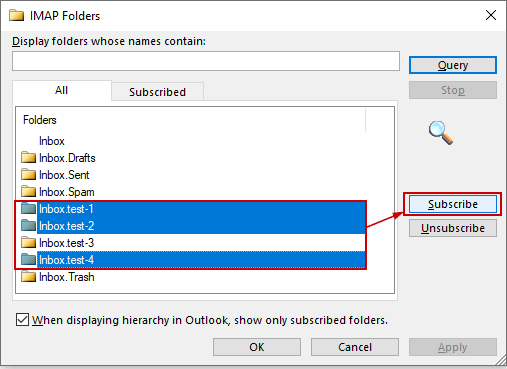Click the Inbox.Trash folder icon
The width and height of the screenshot is (507, 369).
coord(28,277)
